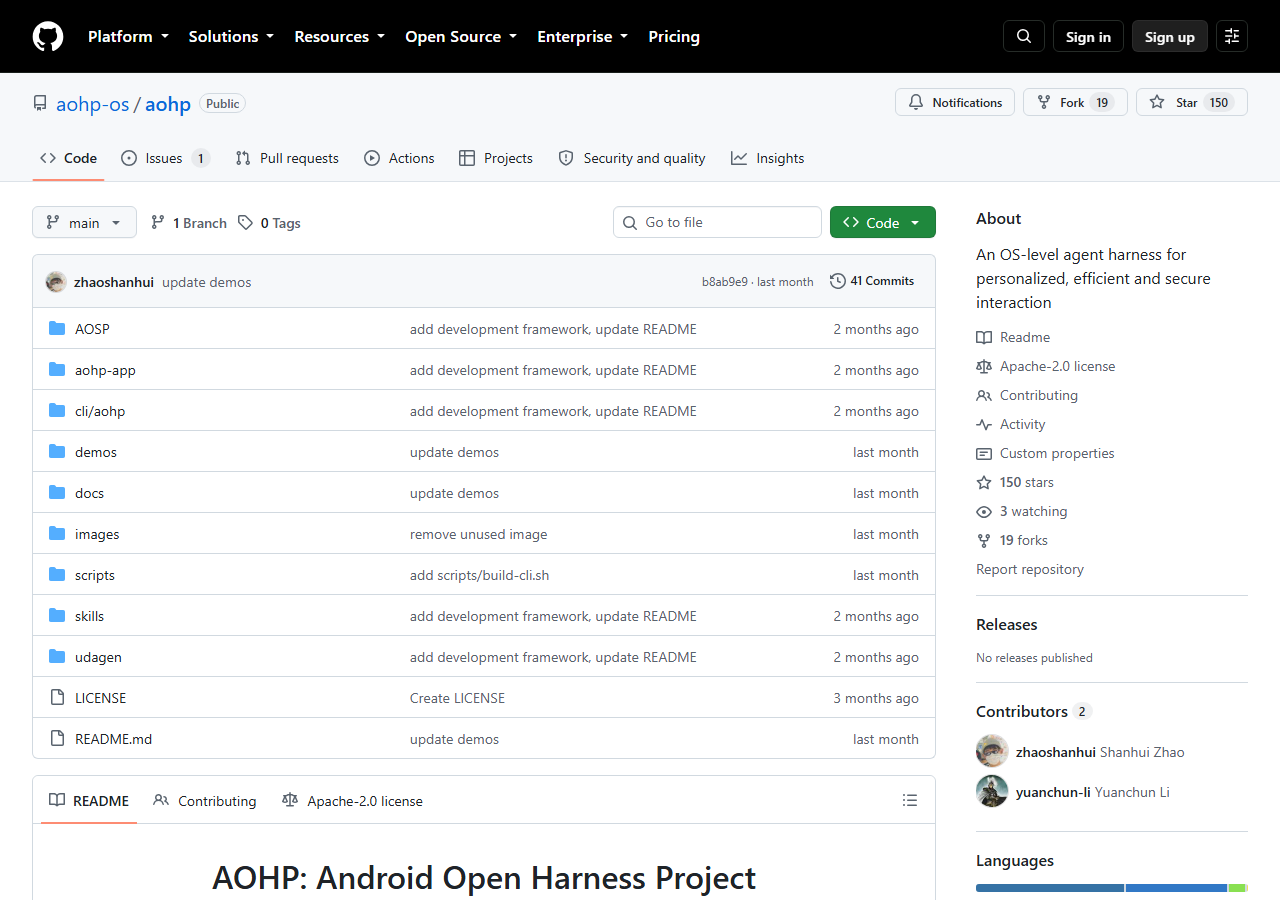This screenshot has width=1280, height=900.
Task: Click the Notifications bell button
Action: (955, 102)
